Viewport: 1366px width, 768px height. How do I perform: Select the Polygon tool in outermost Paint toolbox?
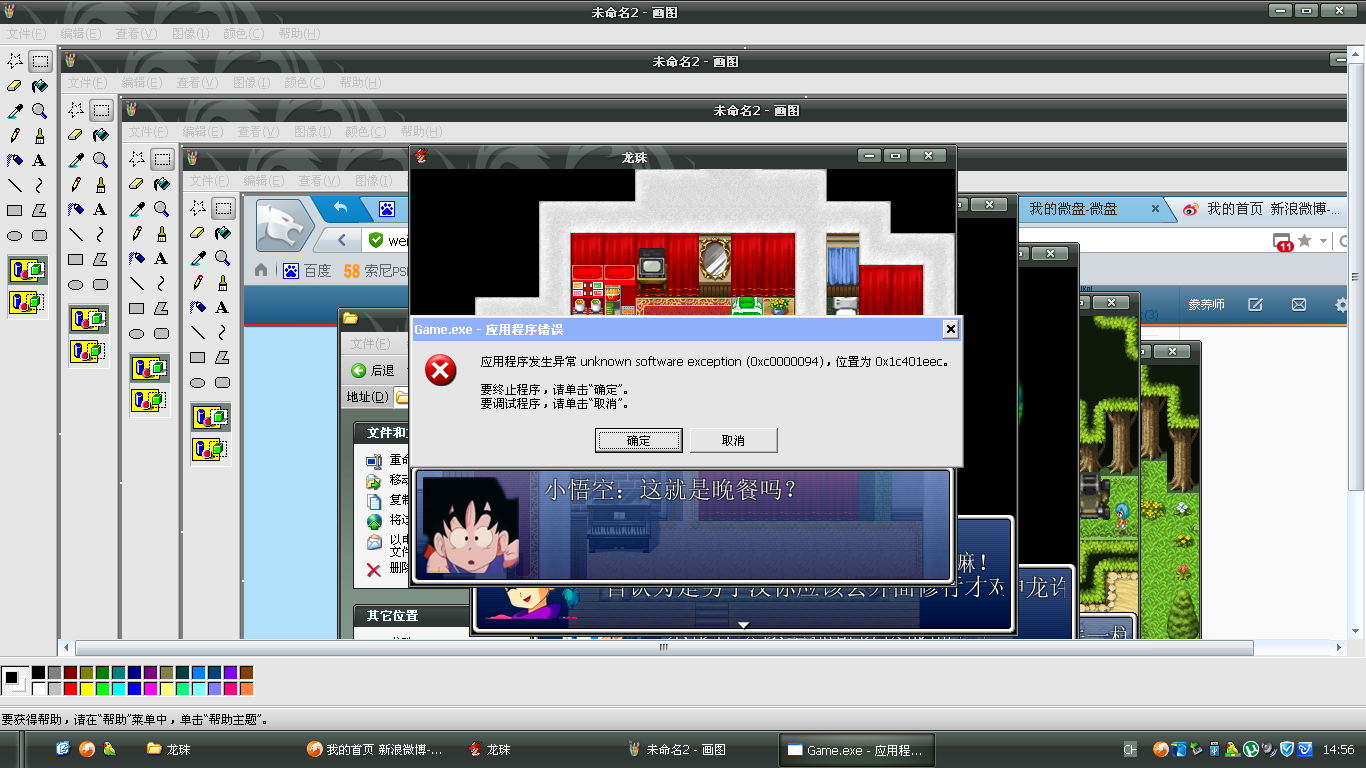(40, 210)
